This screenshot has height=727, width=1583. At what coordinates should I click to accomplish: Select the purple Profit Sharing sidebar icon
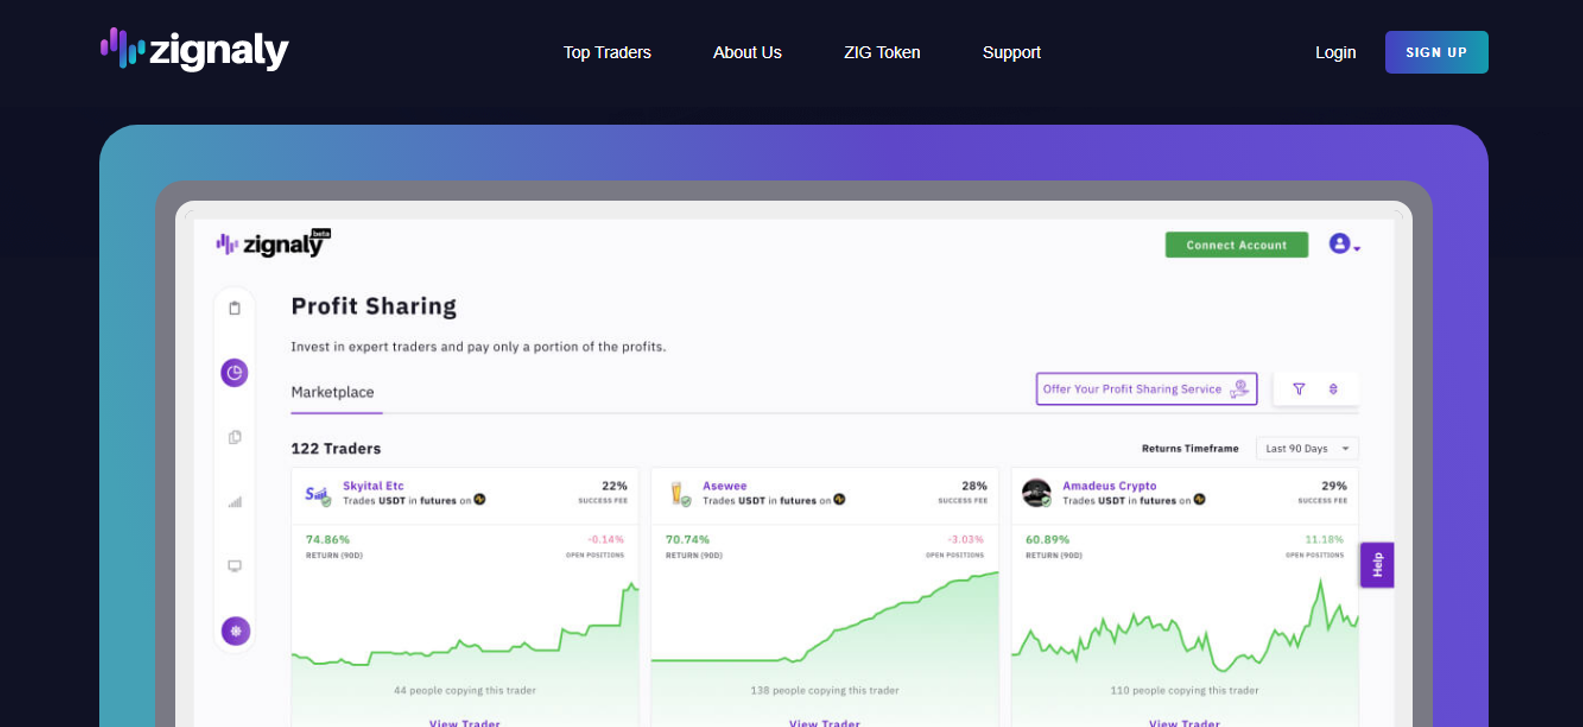235,373
